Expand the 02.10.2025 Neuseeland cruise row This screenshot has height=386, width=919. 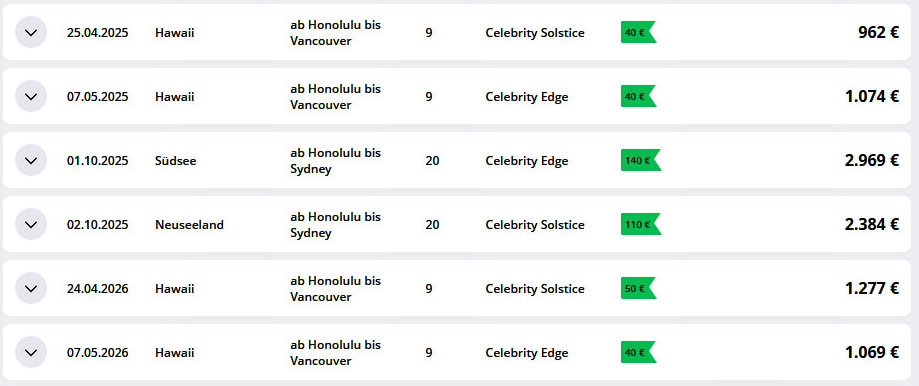click(31, 224)
